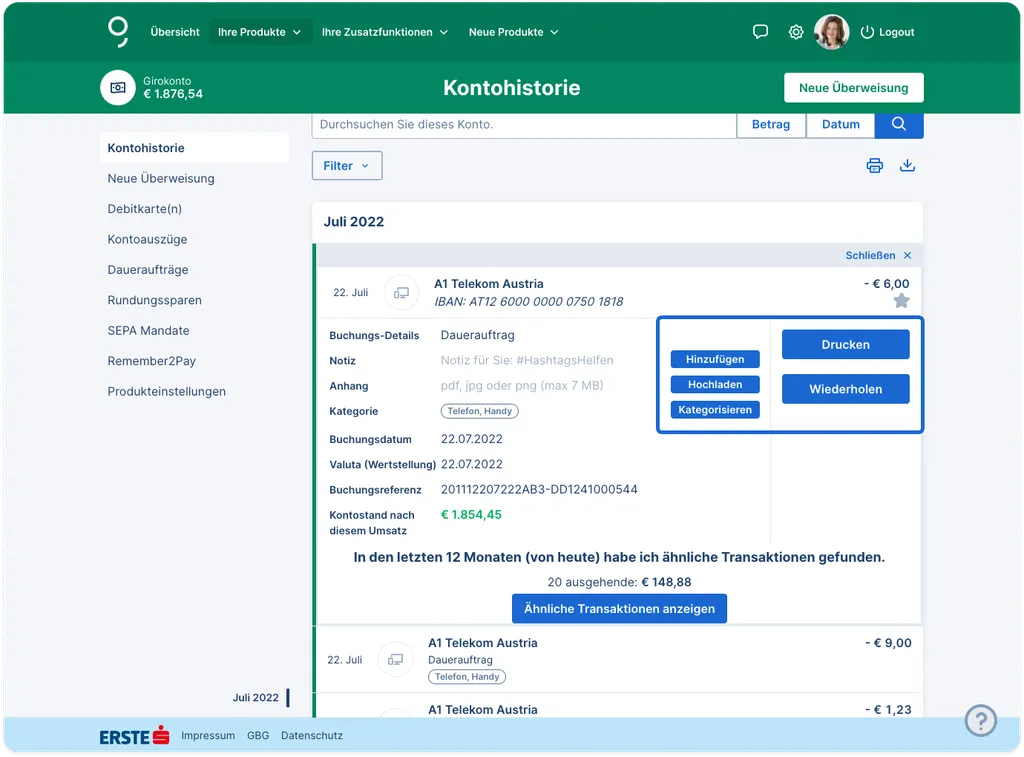Click the balance € 1.854,45 after transaction
The height and width of the screenshot is (757, 1024).
471,515
